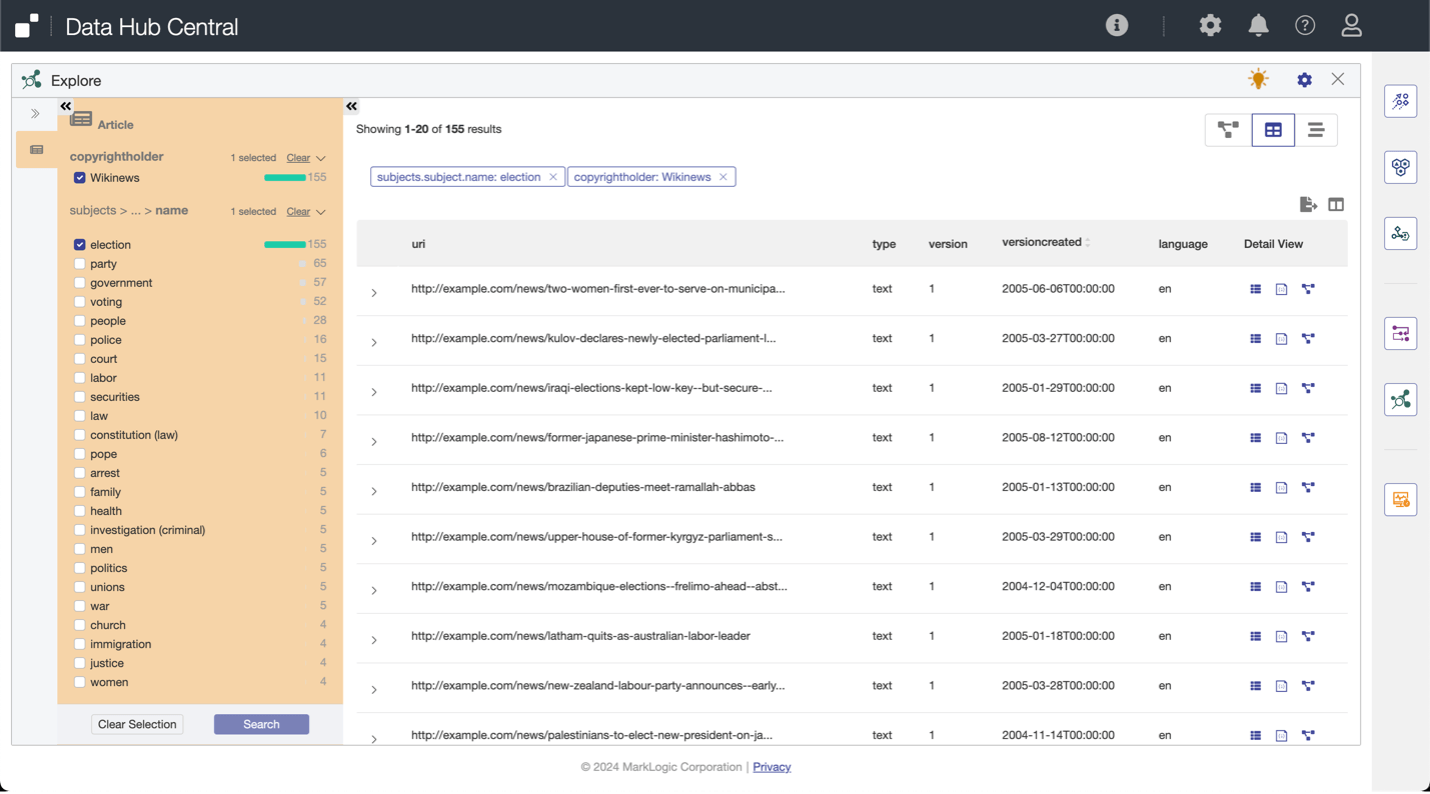Open the Privacy link in footer
This screenshot has height=794, width=1430.
771,767
